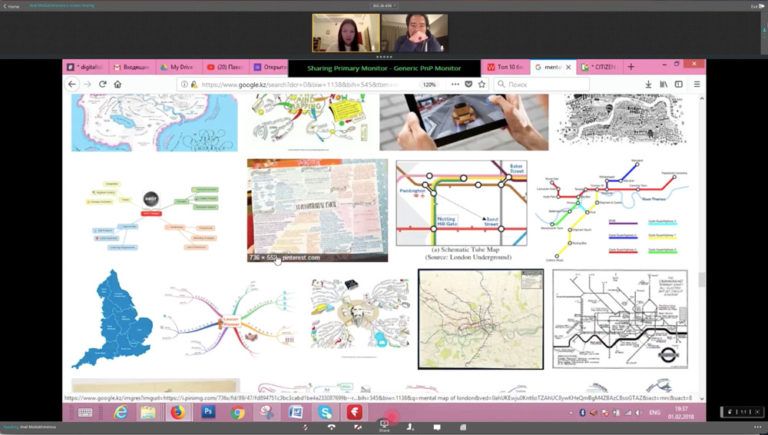Image resolution: width=768 pixels, height=435 pixels.
Task: Select the woman's video thumbnail
Action: point(346,32)
